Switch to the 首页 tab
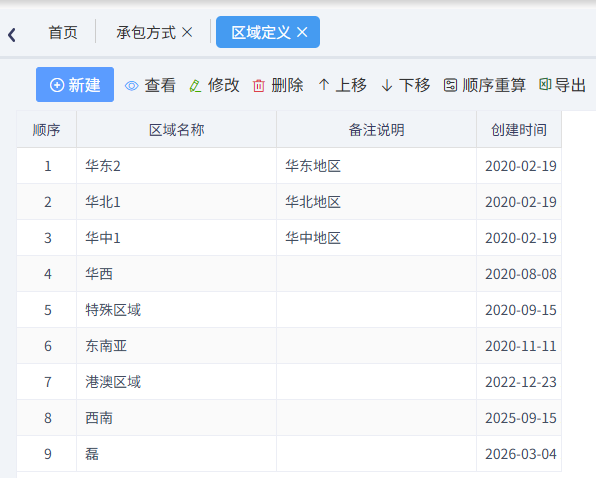The width and height of the screenshot is (596, 478). [x=63, y=32]
